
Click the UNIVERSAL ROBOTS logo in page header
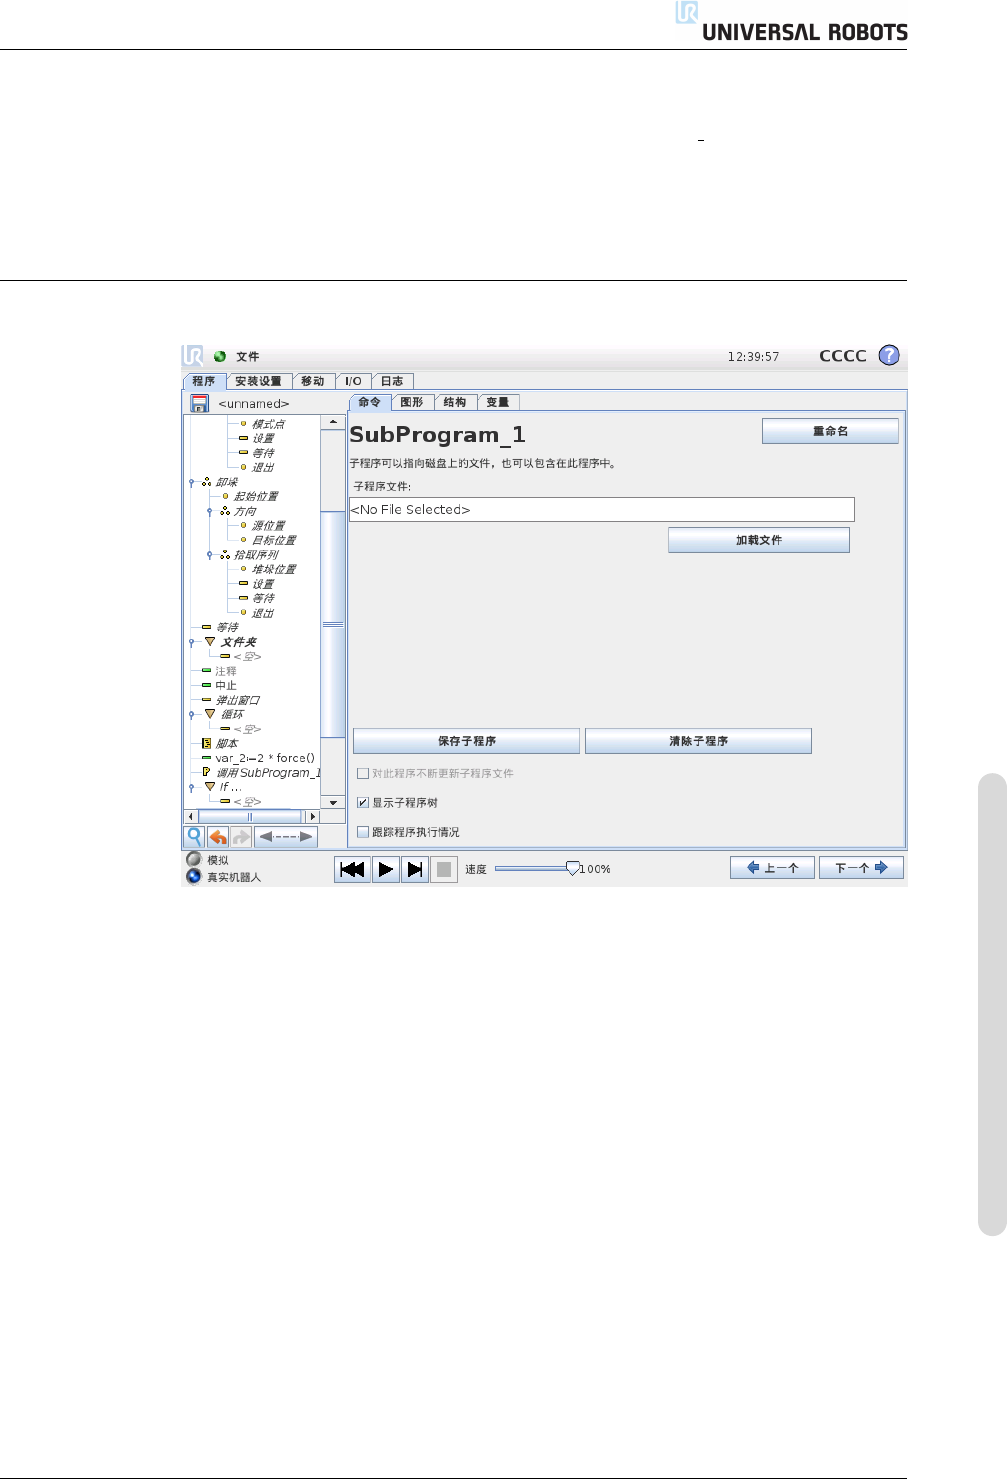click(791, 22)
